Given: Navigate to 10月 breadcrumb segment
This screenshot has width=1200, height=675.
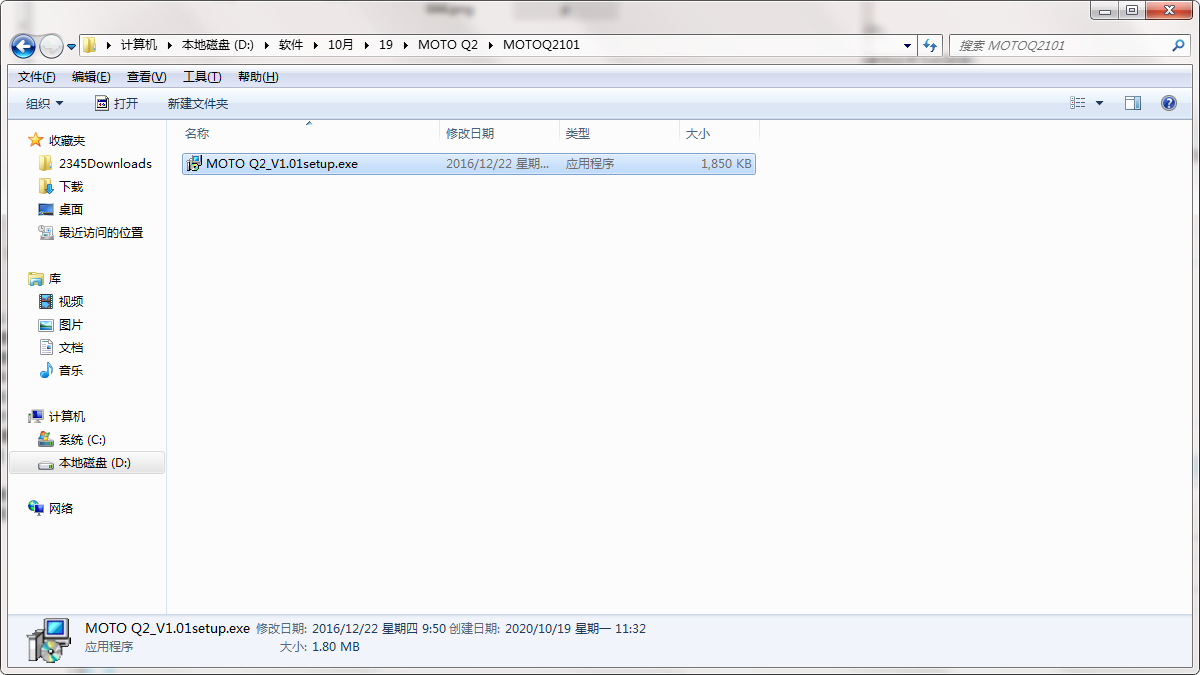Looking at the screenshot, I should point(341,45).
